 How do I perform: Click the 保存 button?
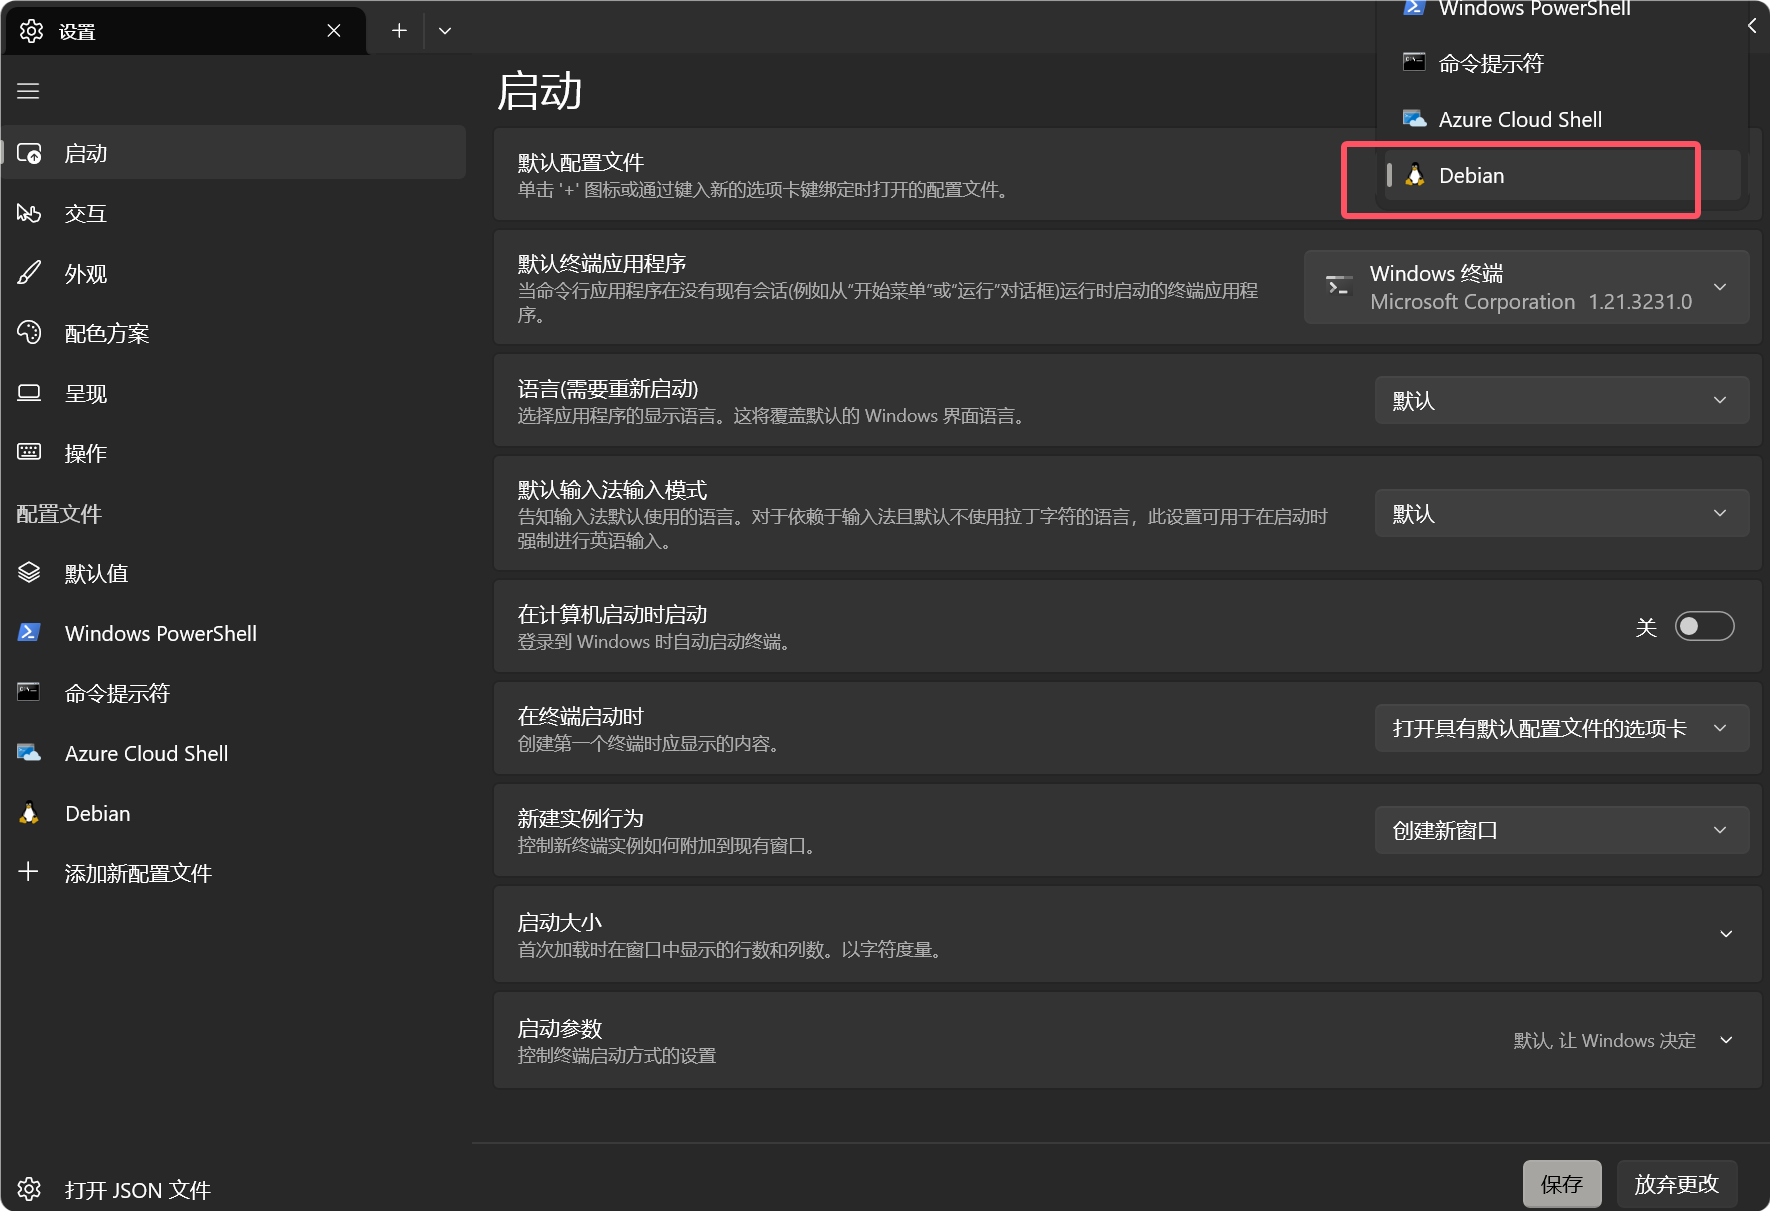click(x=1561, y=1183)
